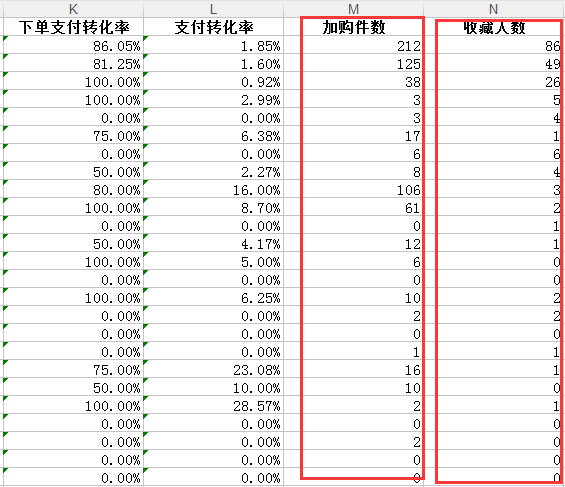Select cell showing 23.08%

(x=214, y=369)
